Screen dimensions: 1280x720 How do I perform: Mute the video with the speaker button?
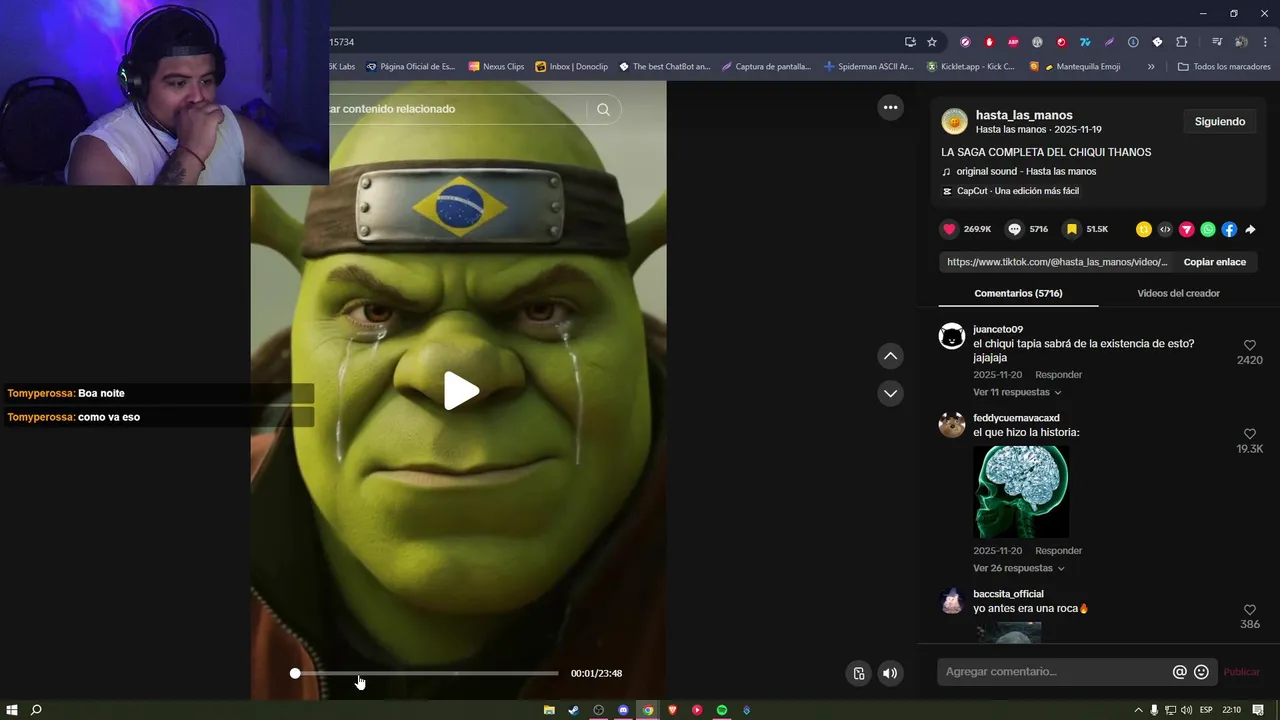click(x=890, y=673)
